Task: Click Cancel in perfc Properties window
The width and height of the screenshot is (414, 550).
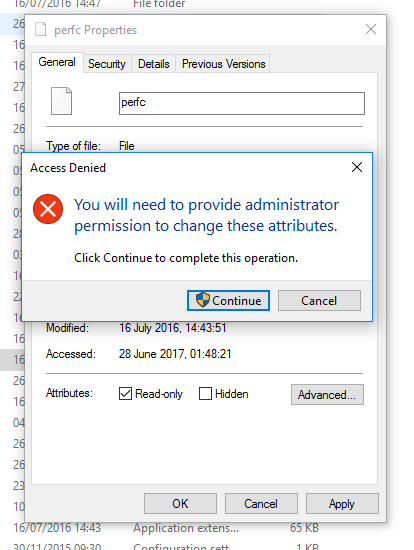Action: click(x=261, y=504)
